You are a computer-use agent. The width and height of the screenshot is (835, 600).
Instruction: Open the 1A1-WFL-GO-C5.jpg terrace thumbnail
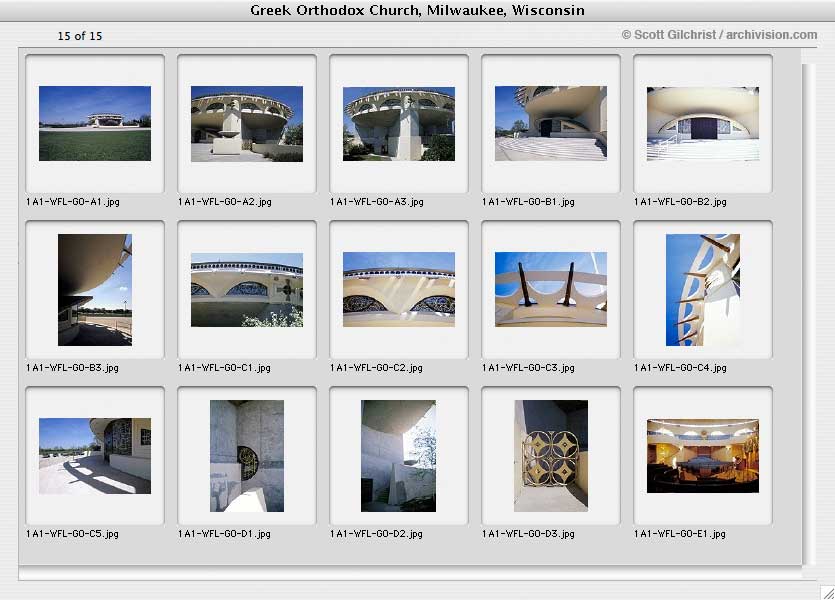(x=95, y=456)
